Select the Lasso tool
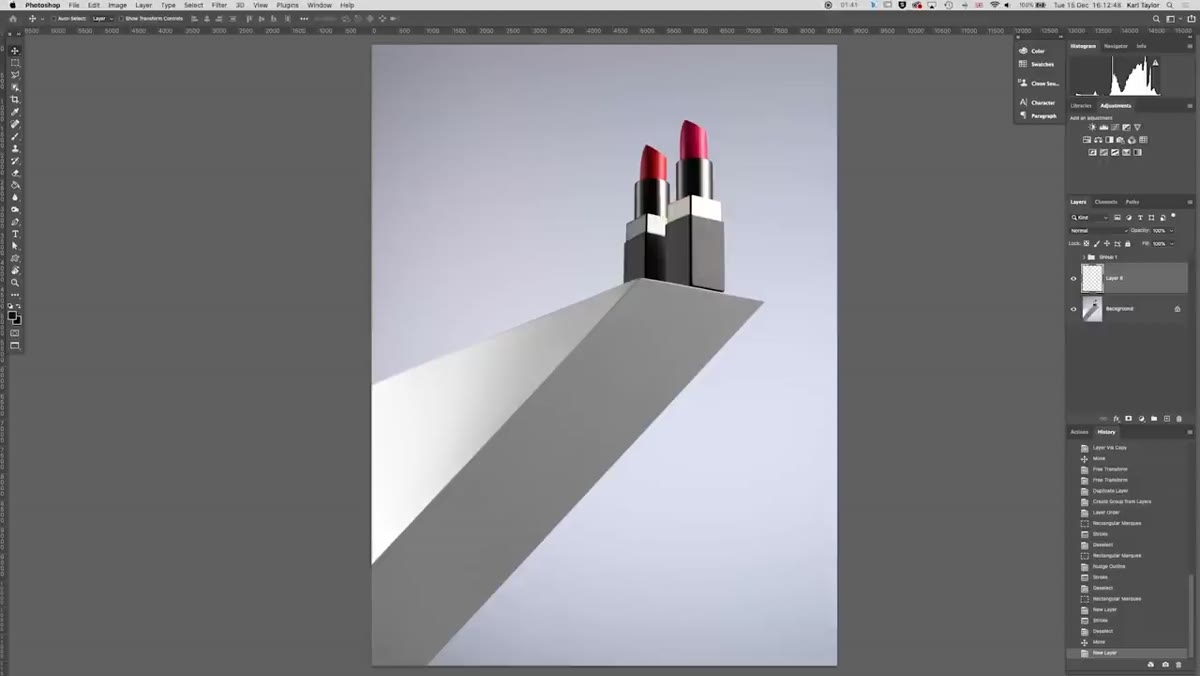This screenshot has width=1200, height=676. click(15, 75)
